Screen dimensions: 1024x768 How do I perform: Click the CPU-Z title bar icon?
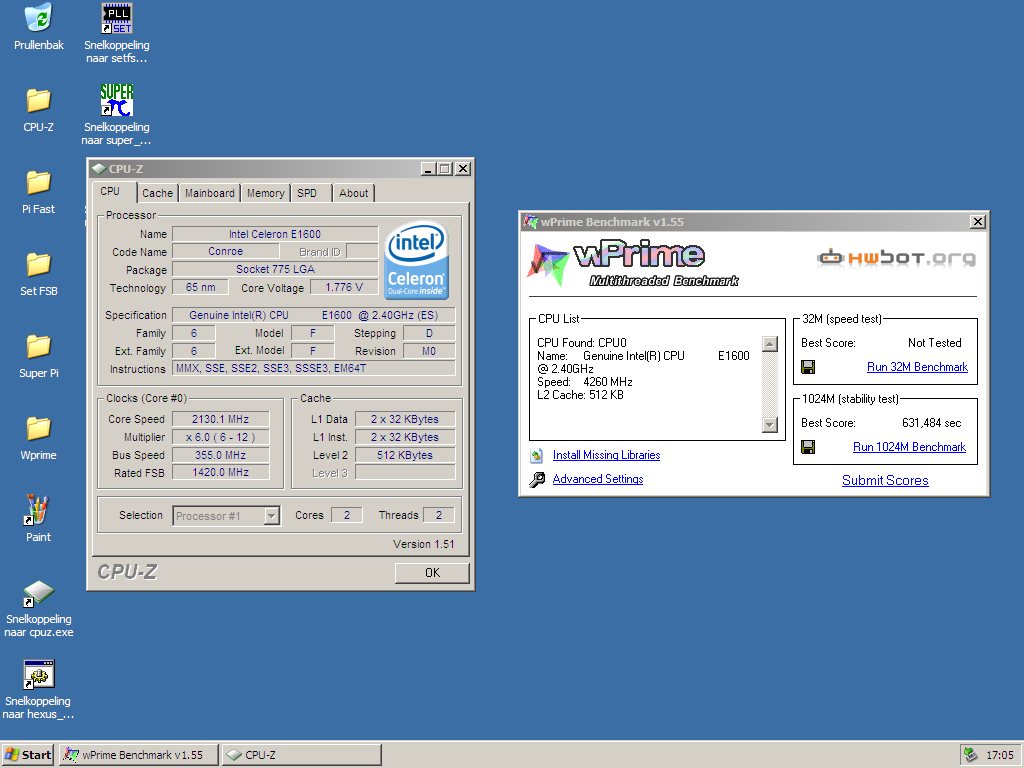coord(99,168)
